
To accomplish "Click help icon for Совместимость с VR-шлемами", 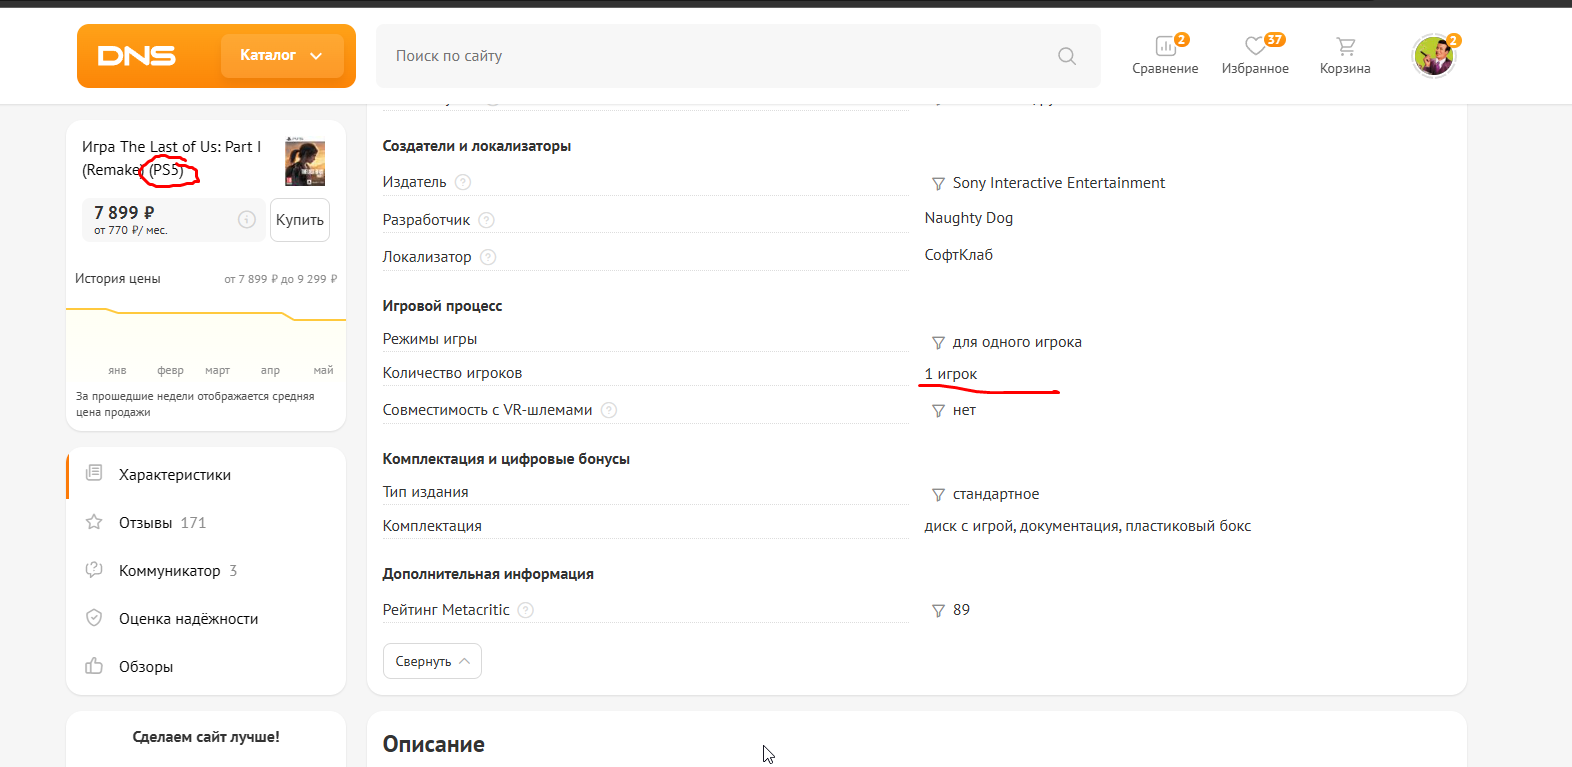I will (609, 410).
